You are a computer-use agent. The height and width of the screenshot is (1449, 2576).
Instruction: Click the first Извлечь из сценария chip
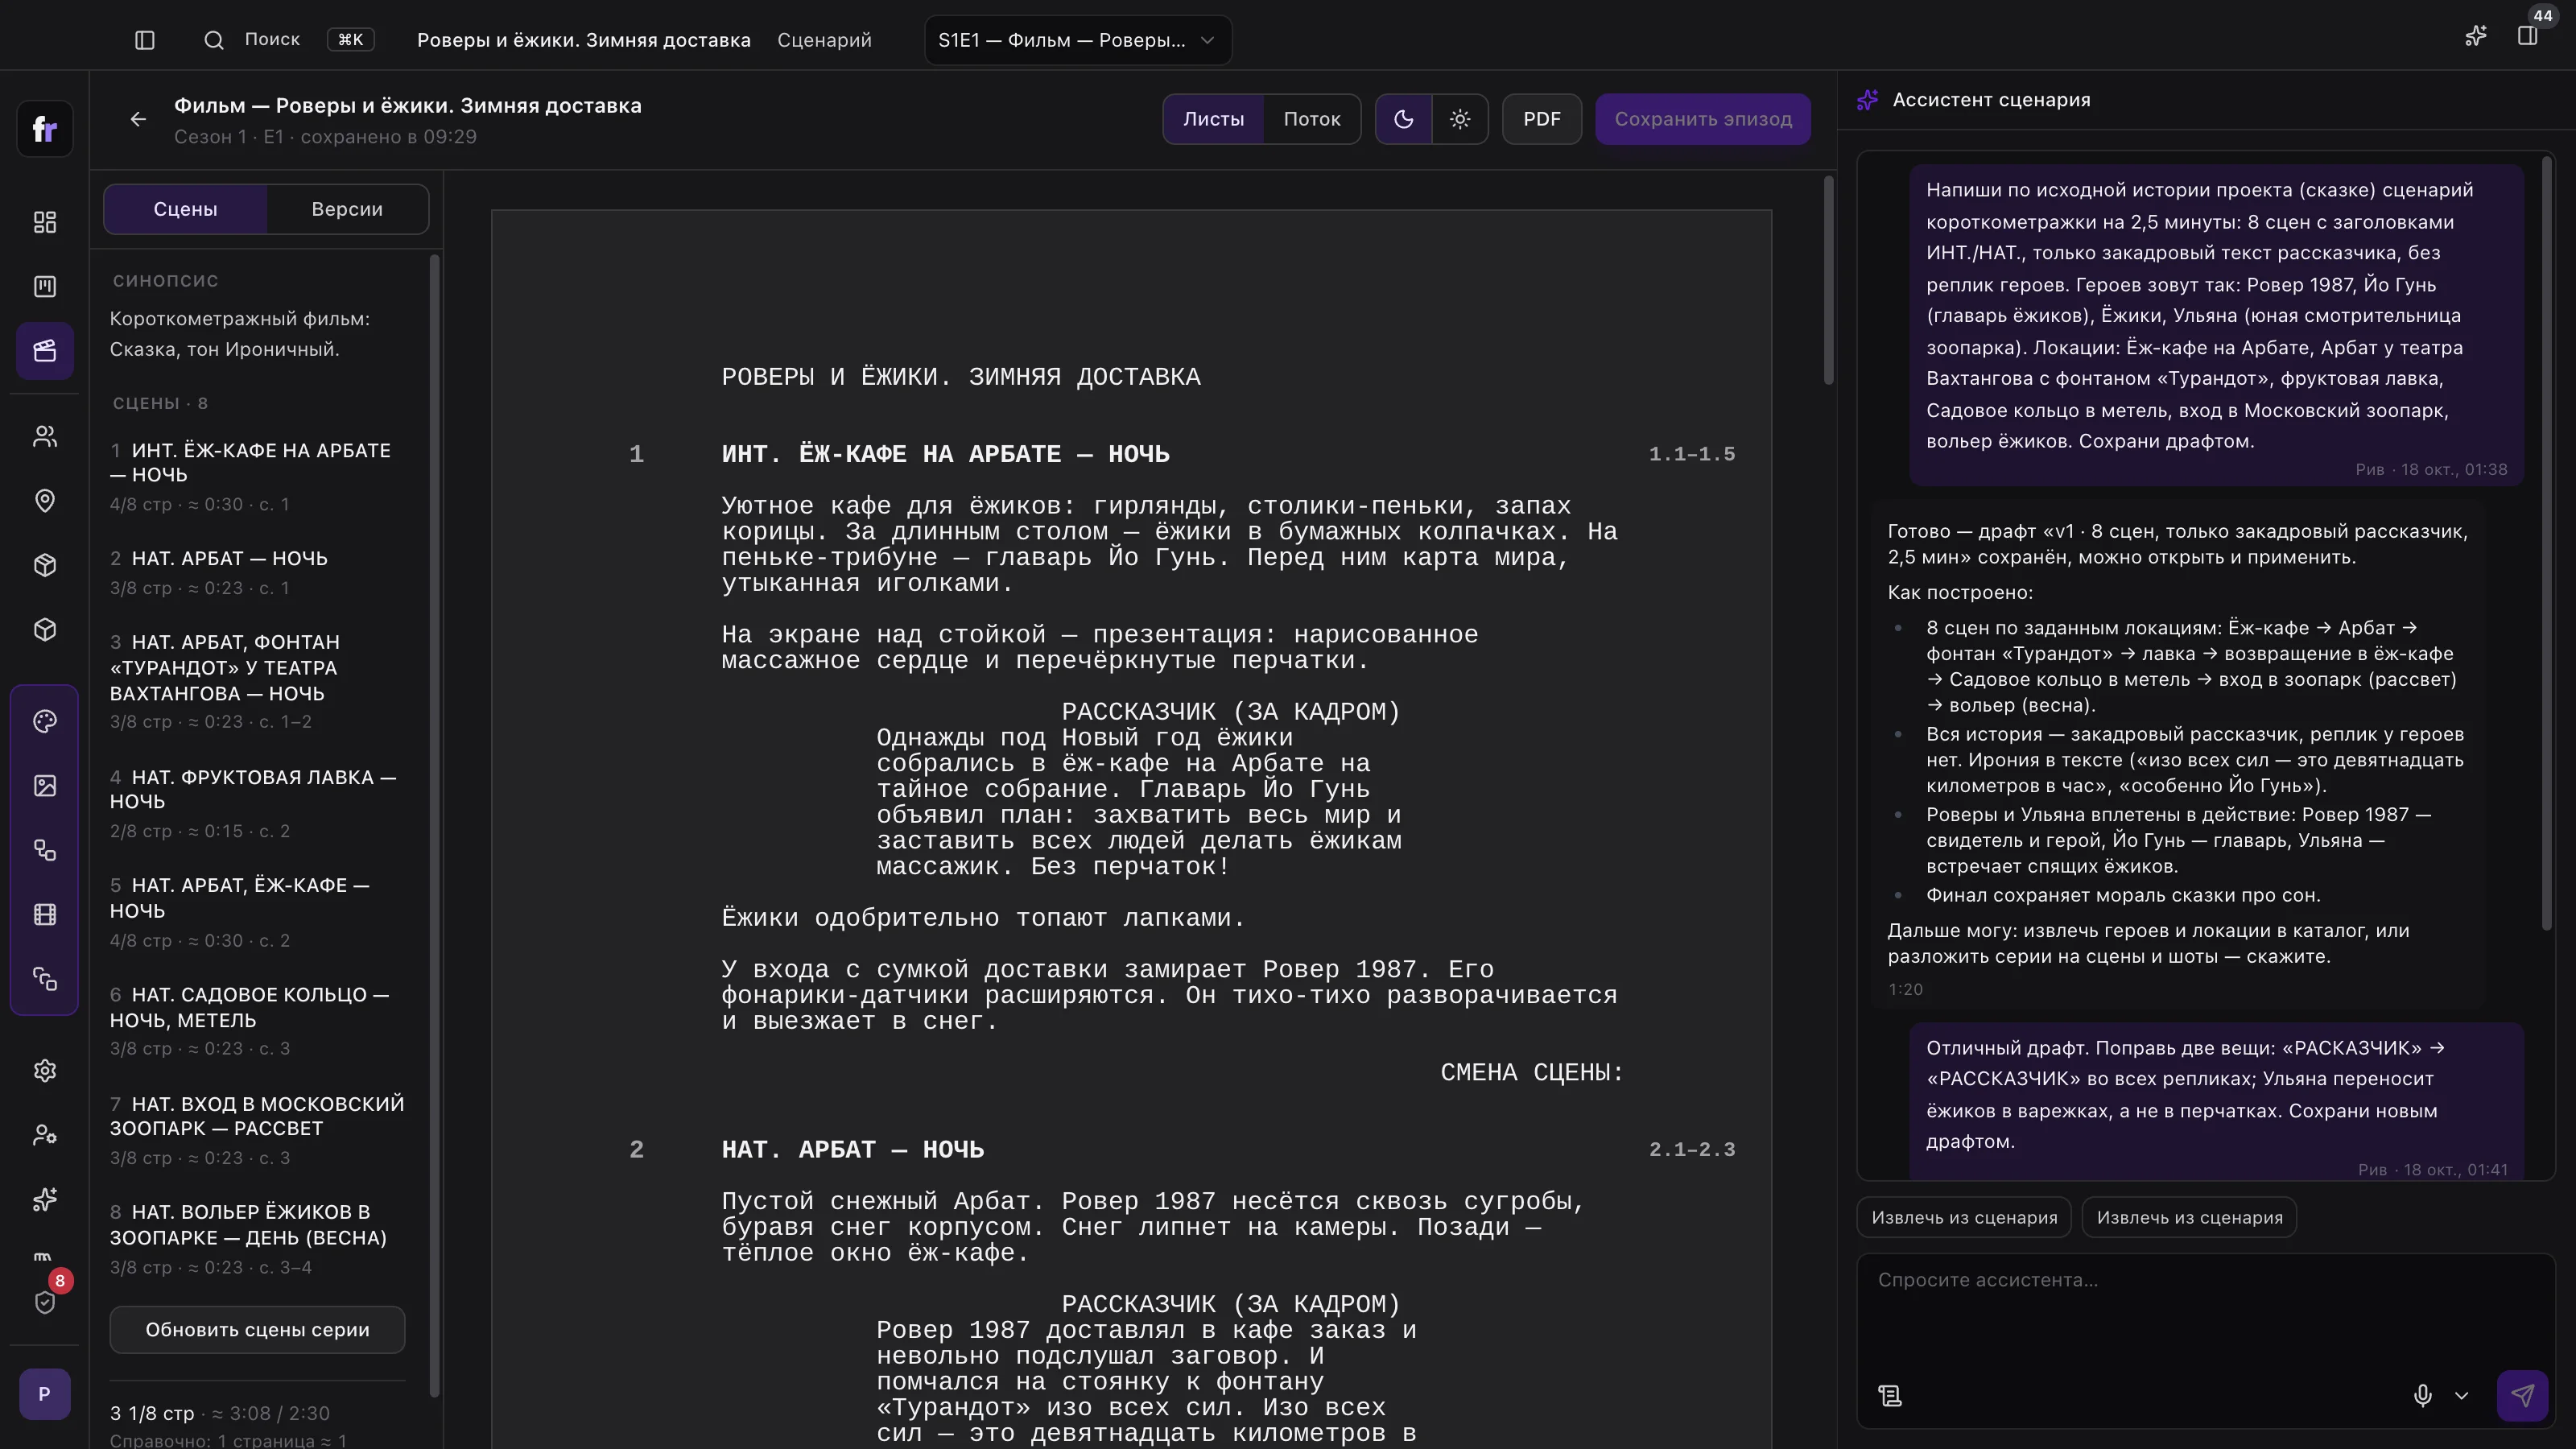tap(1964, 1217)
